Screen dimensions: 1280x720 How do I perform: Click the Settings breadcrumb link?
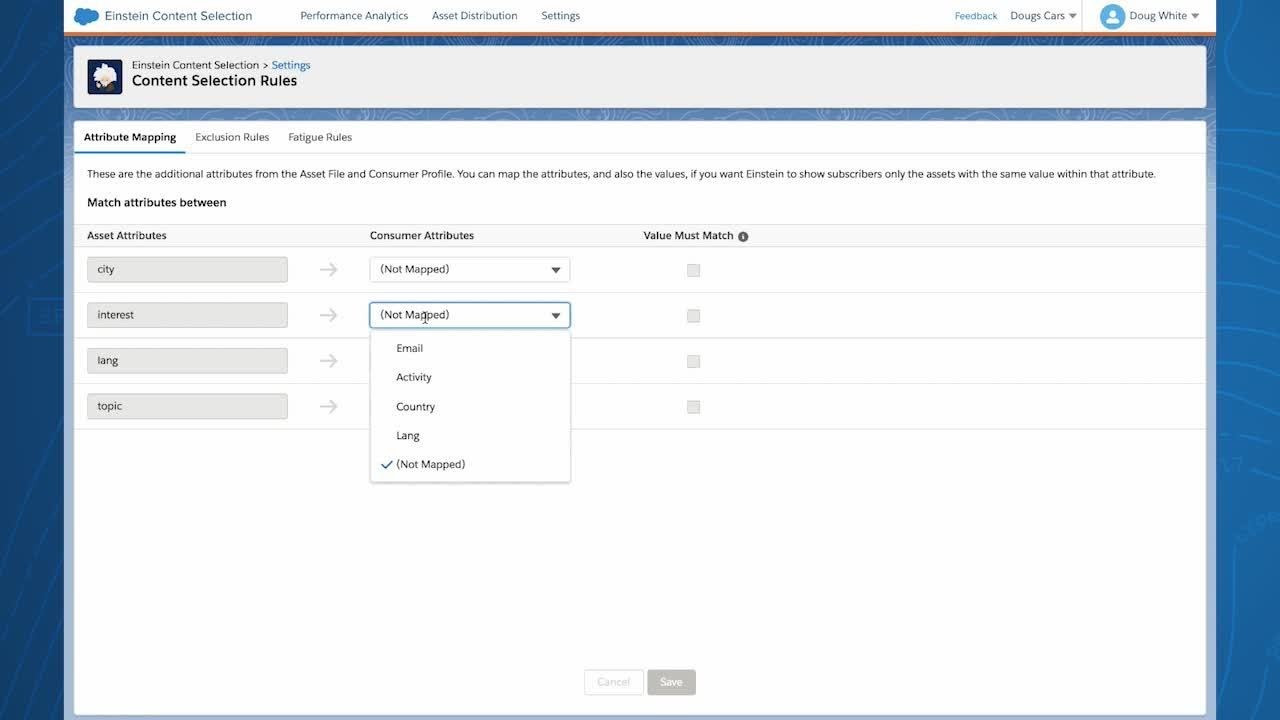coord(291,65)
